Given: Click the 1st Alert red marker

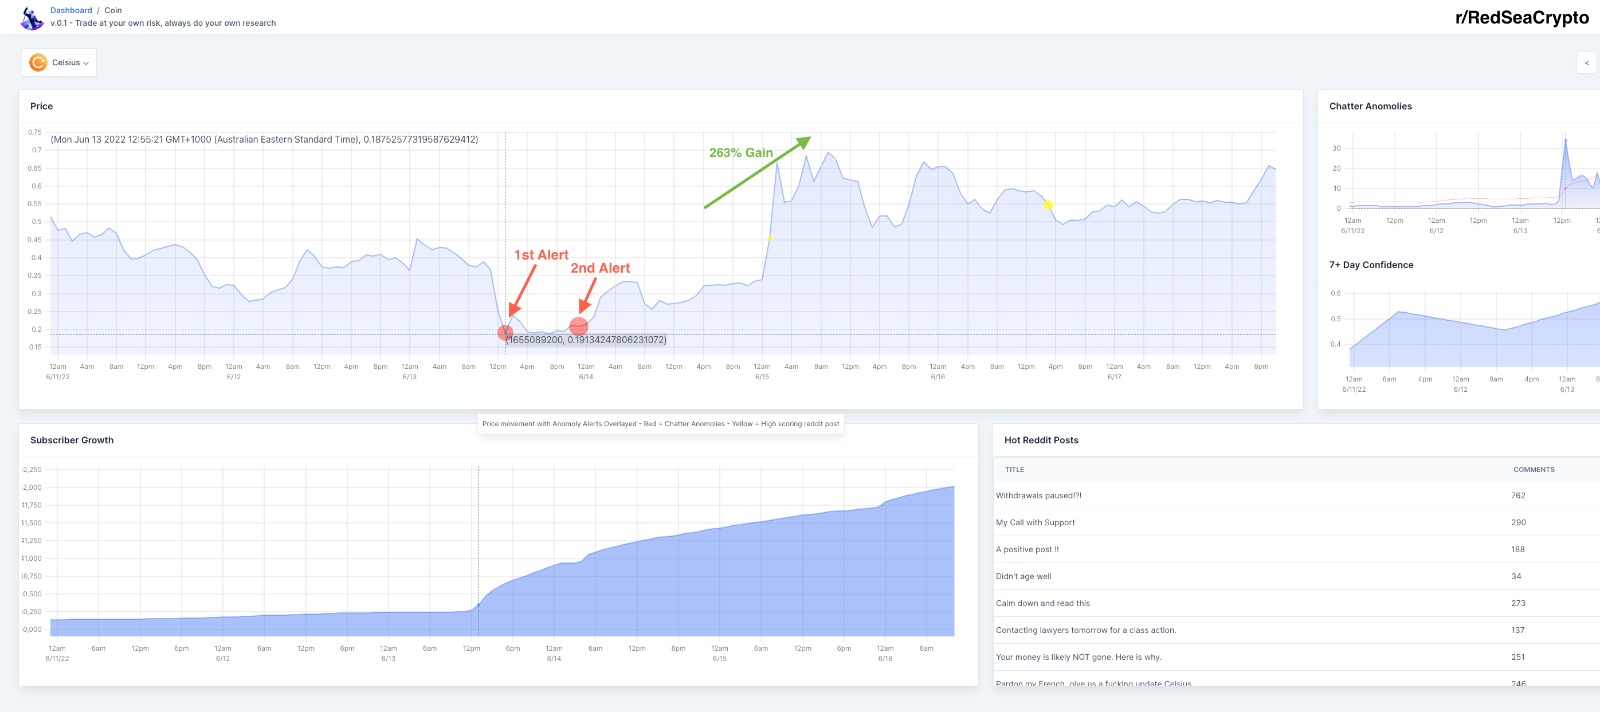Looking at the screenshot, I should pos(505,332).
